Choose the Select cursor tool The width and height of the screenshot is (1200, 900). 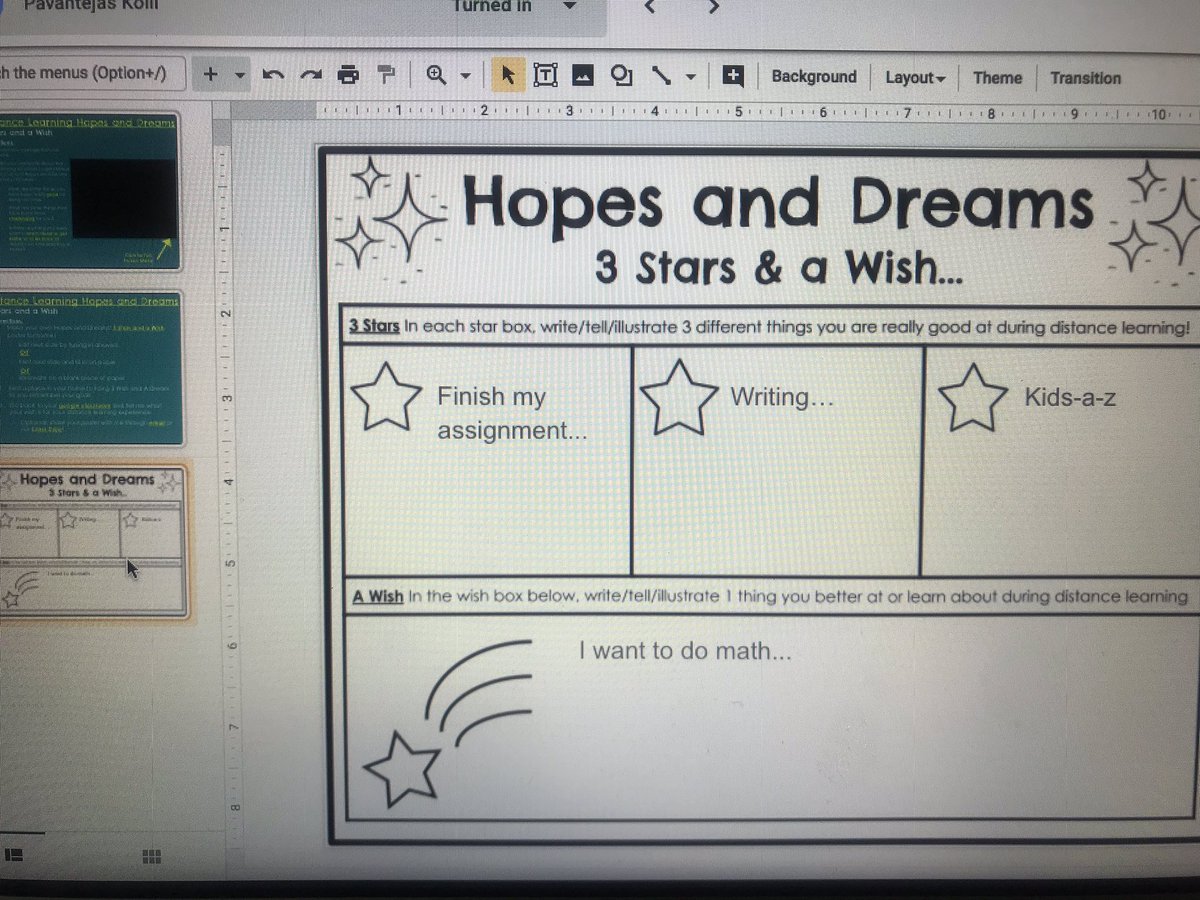click(507, 75)
